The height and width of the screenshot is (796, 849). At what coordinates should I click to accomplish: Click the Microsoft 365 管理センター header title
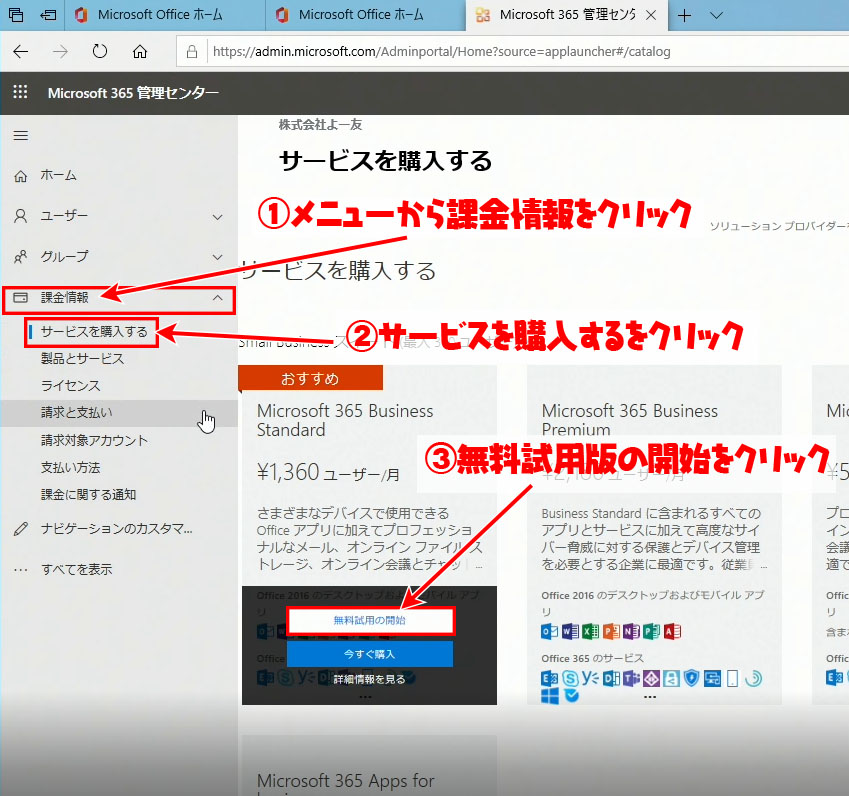click(133, 93)
